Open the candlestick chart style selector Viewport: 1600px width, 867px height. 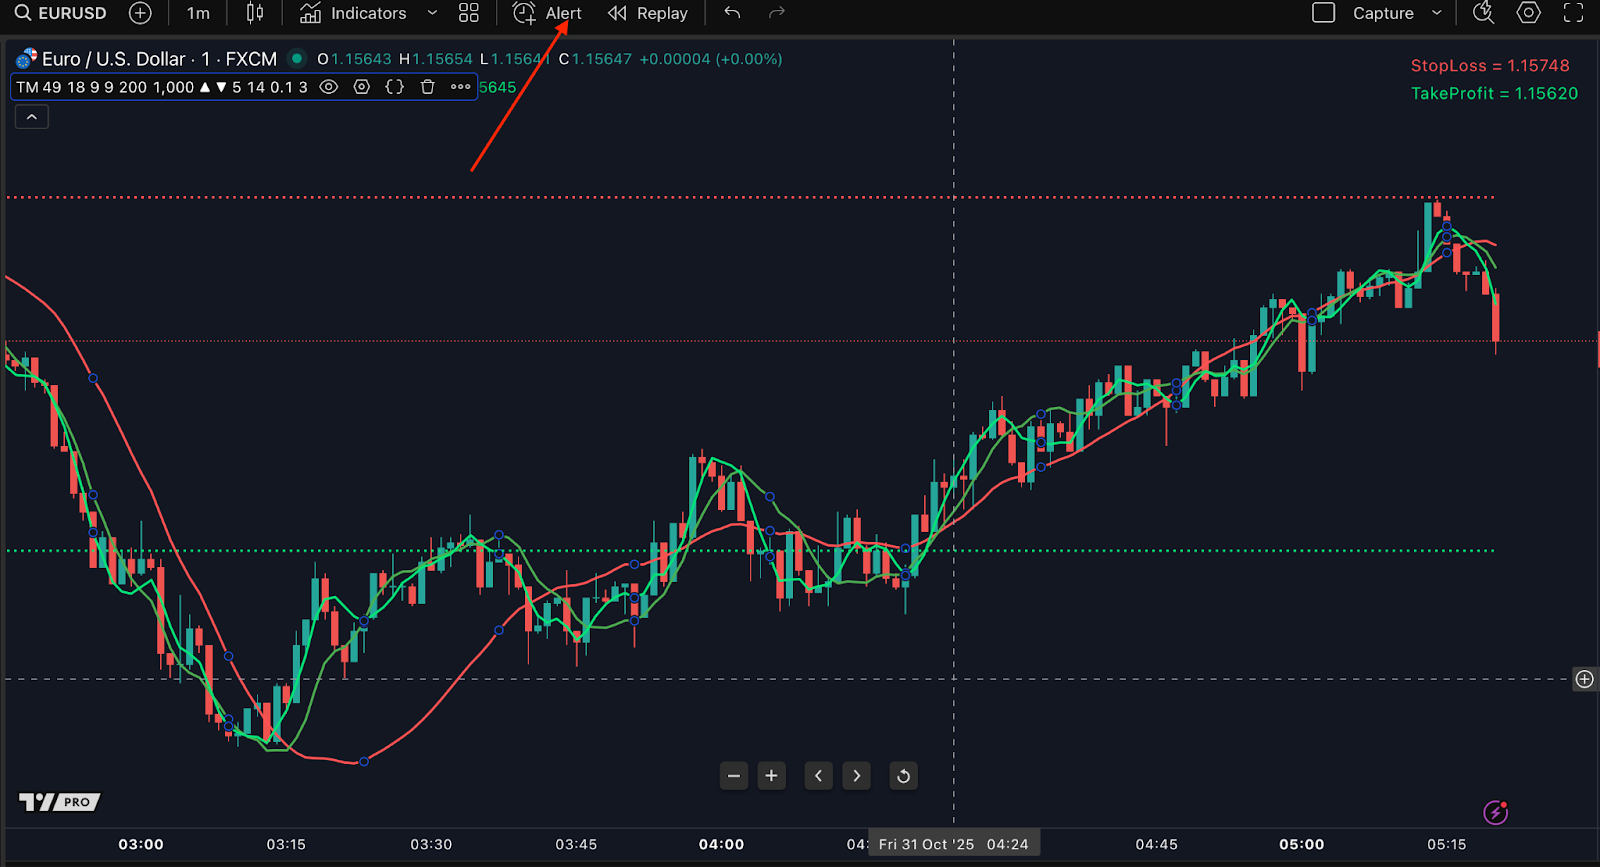[255, 13]
